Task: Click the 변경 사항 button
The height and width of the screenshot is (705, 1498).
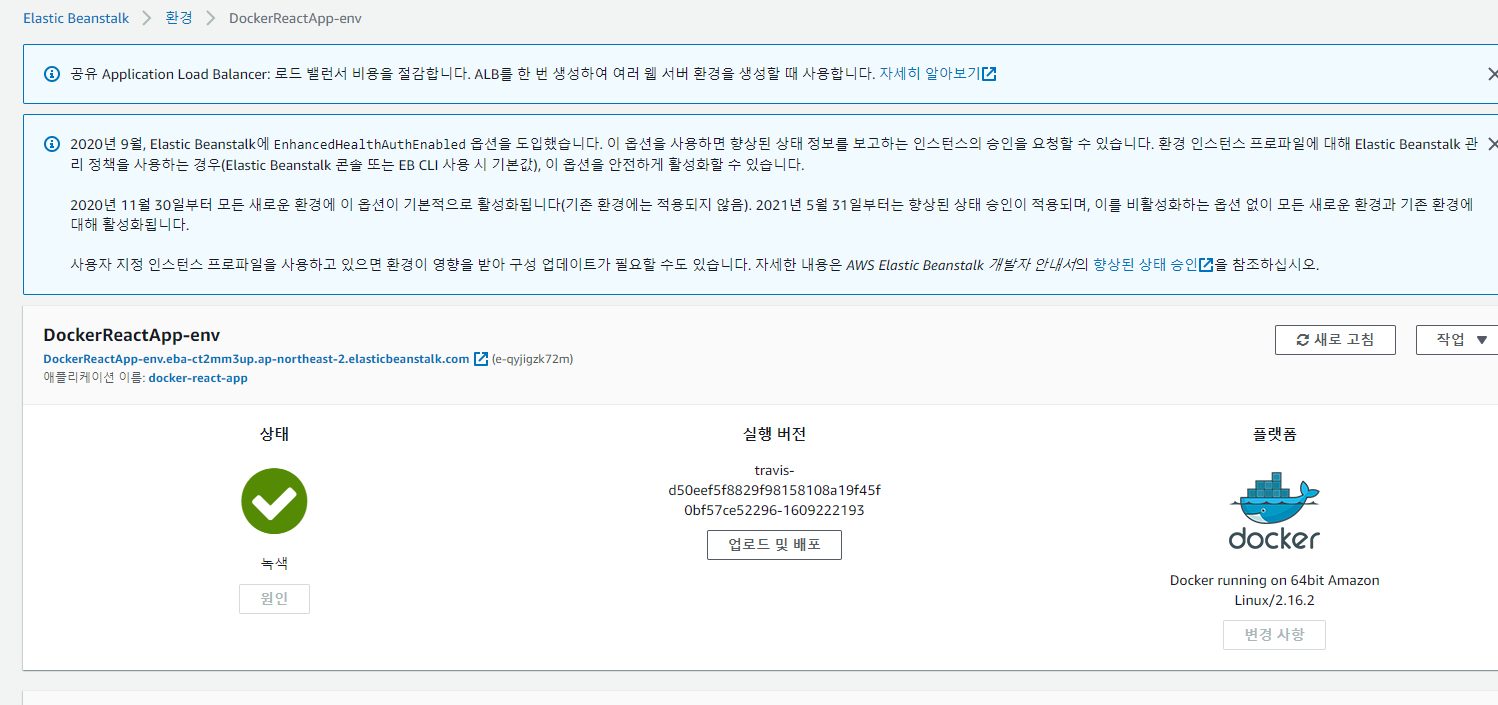Action: coord(1274,635)
